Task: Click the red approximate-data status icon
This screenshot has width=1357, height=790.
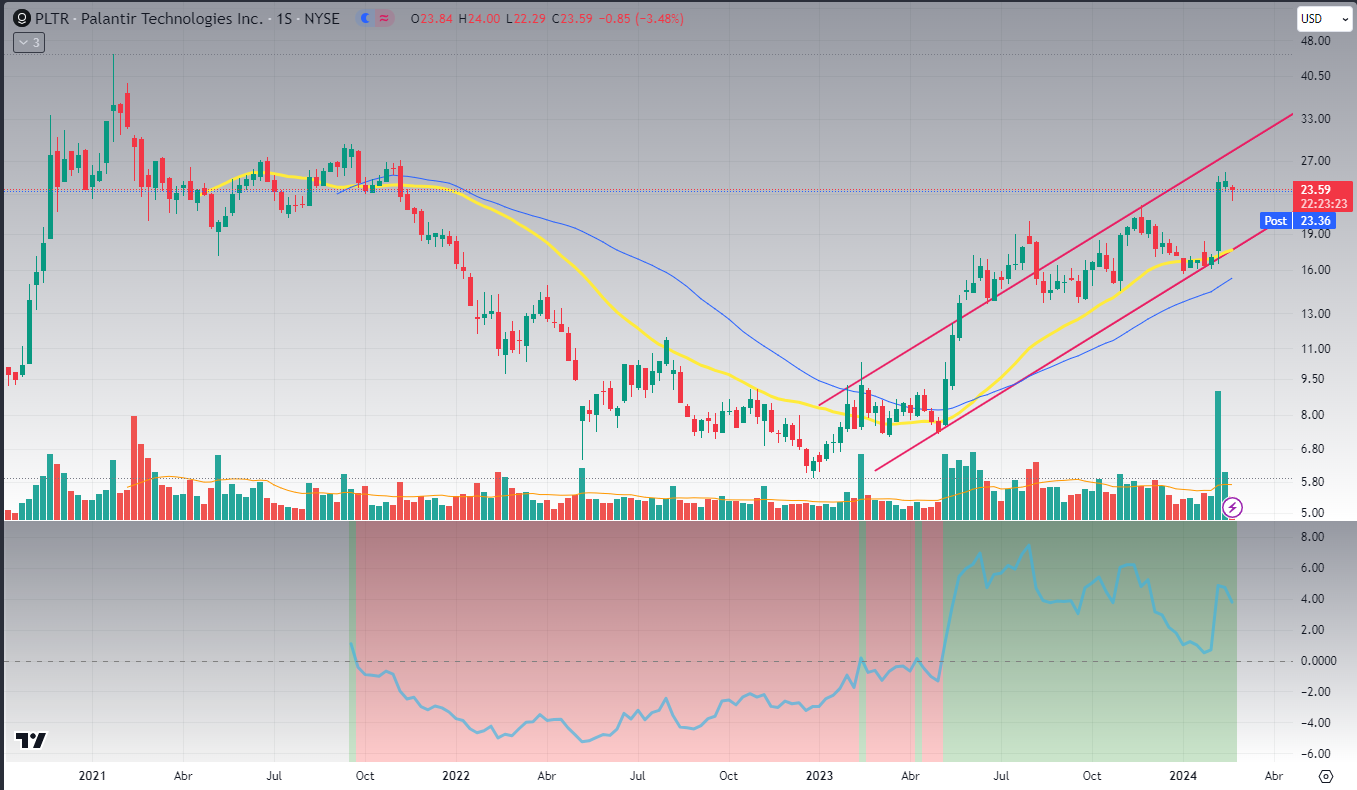Action: click(x=385, y=19)
